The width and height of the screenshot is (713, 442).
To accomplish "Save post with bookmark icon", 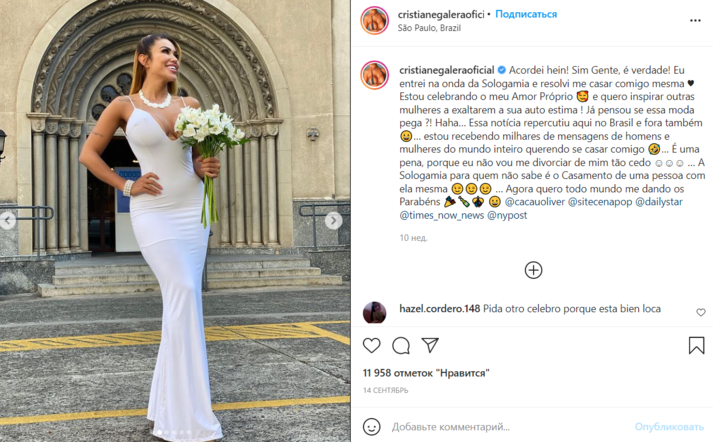I will [x=696, y=346].
